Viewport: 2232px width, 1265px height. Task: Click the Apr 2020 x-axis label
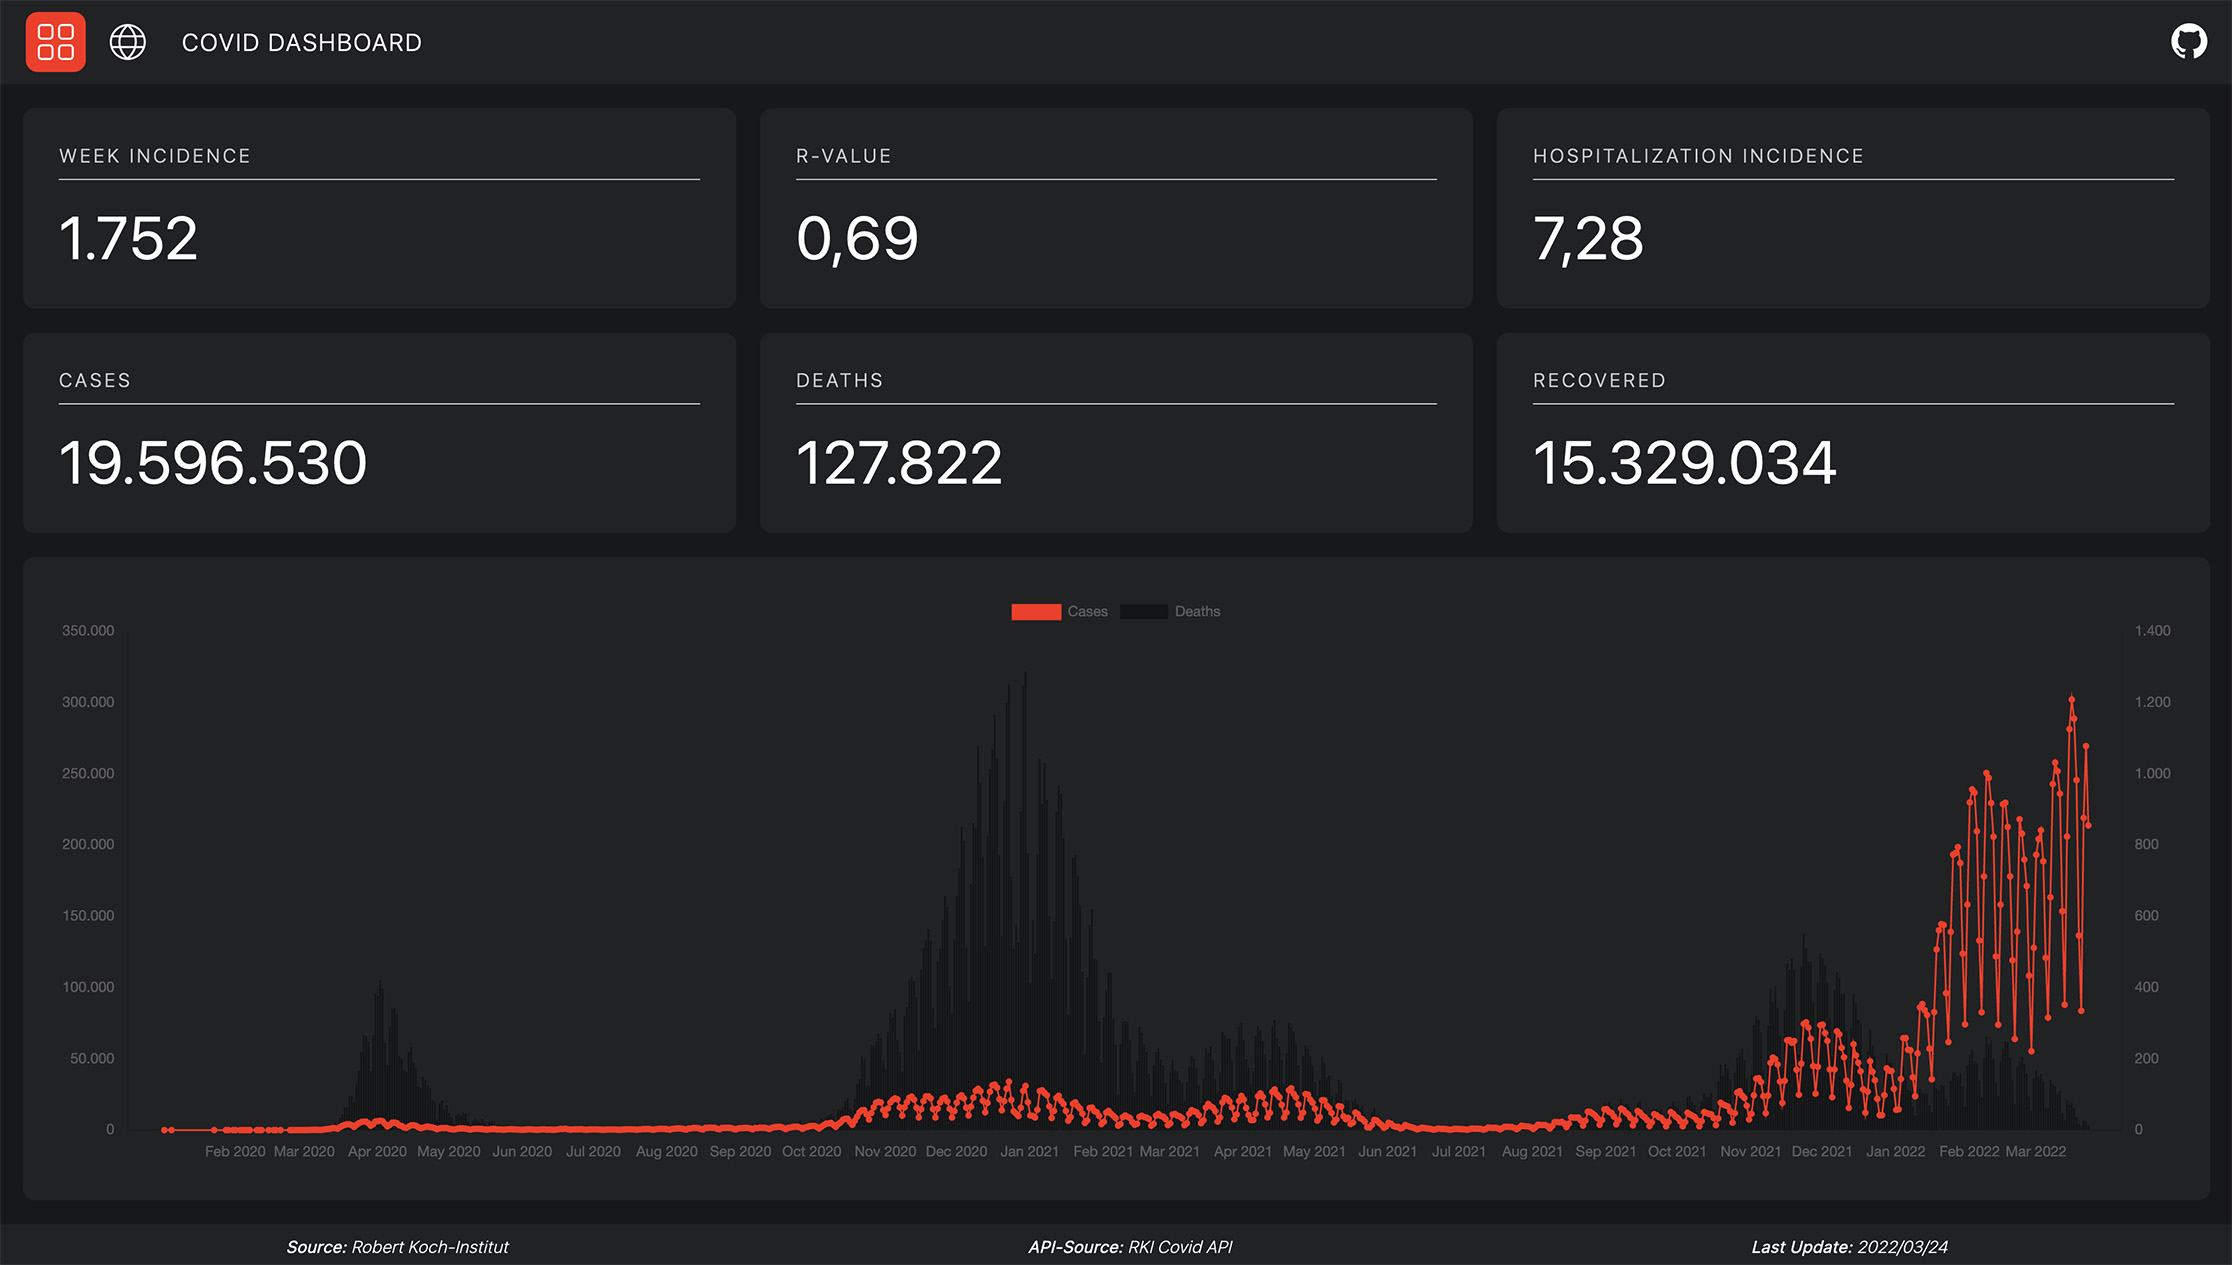377,1152
